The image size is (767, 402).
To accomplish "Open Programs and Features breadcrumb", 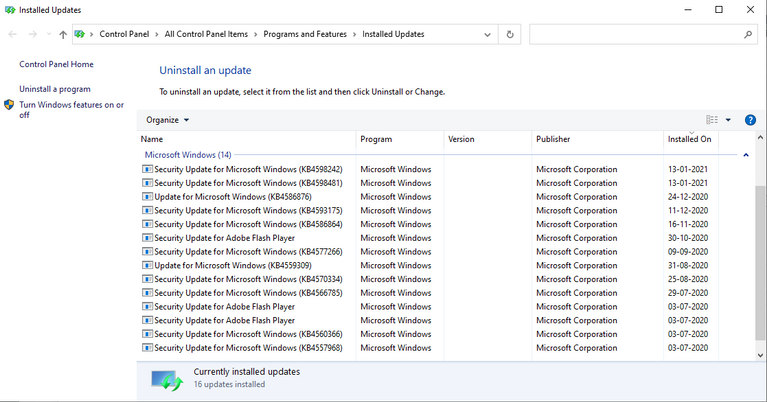I will click(305, 34).
